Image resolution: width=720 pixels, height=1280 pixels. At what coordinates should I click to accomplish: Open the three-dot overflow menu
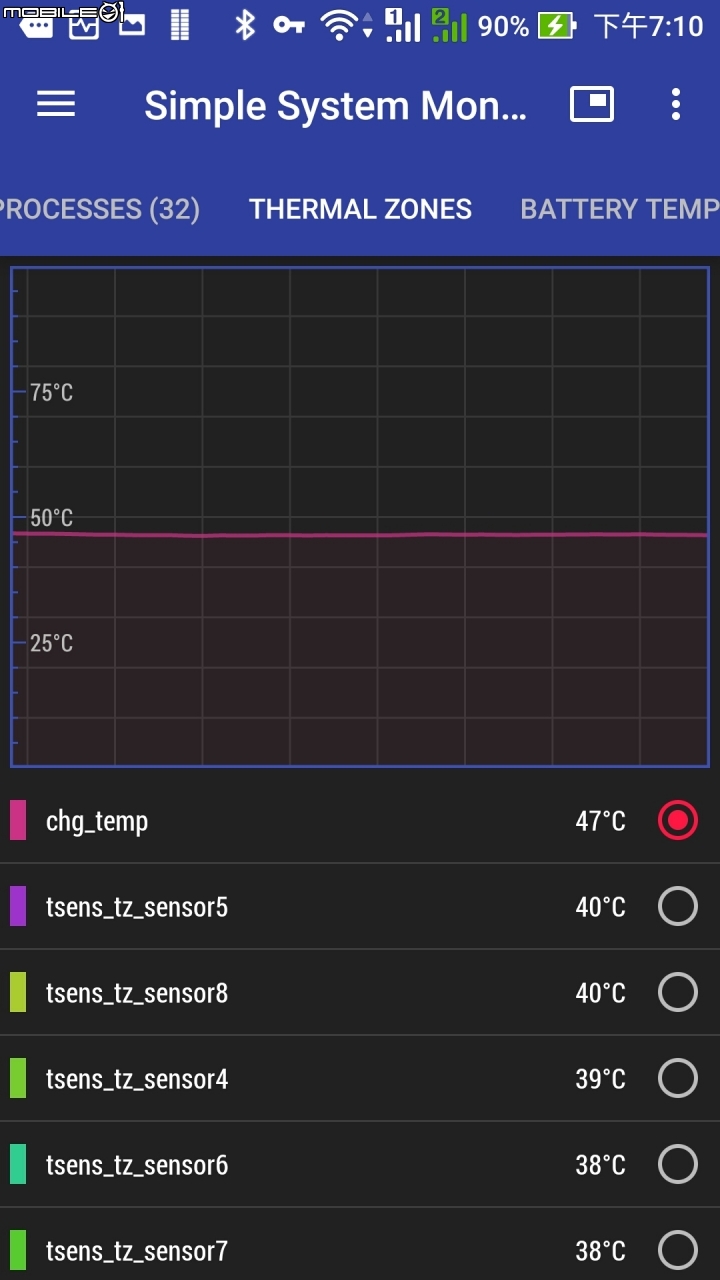tap(676, 104)
